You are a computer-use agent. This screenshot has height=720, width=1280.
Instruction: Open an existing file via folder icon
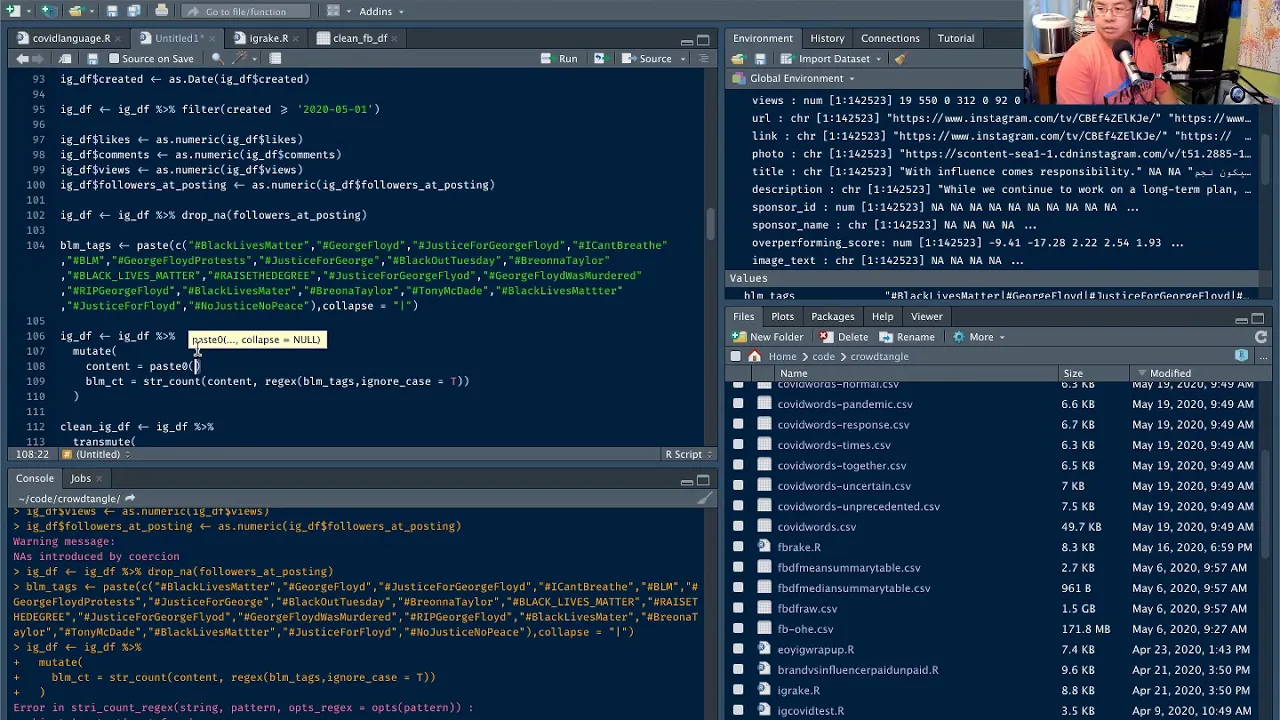click(x=75, y=11)
